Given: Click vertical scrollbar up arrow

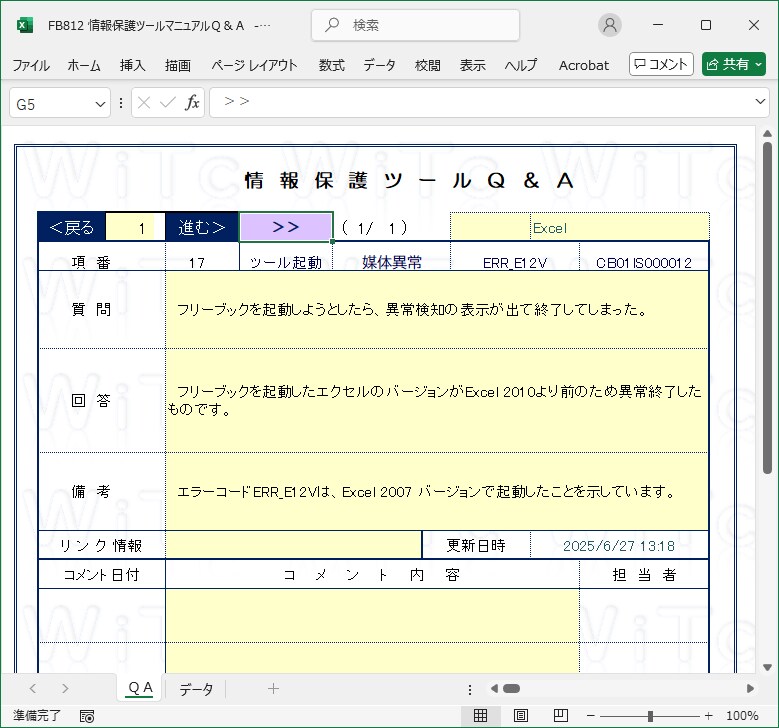Looking at the screenshot, I should (x=768, y=134).
